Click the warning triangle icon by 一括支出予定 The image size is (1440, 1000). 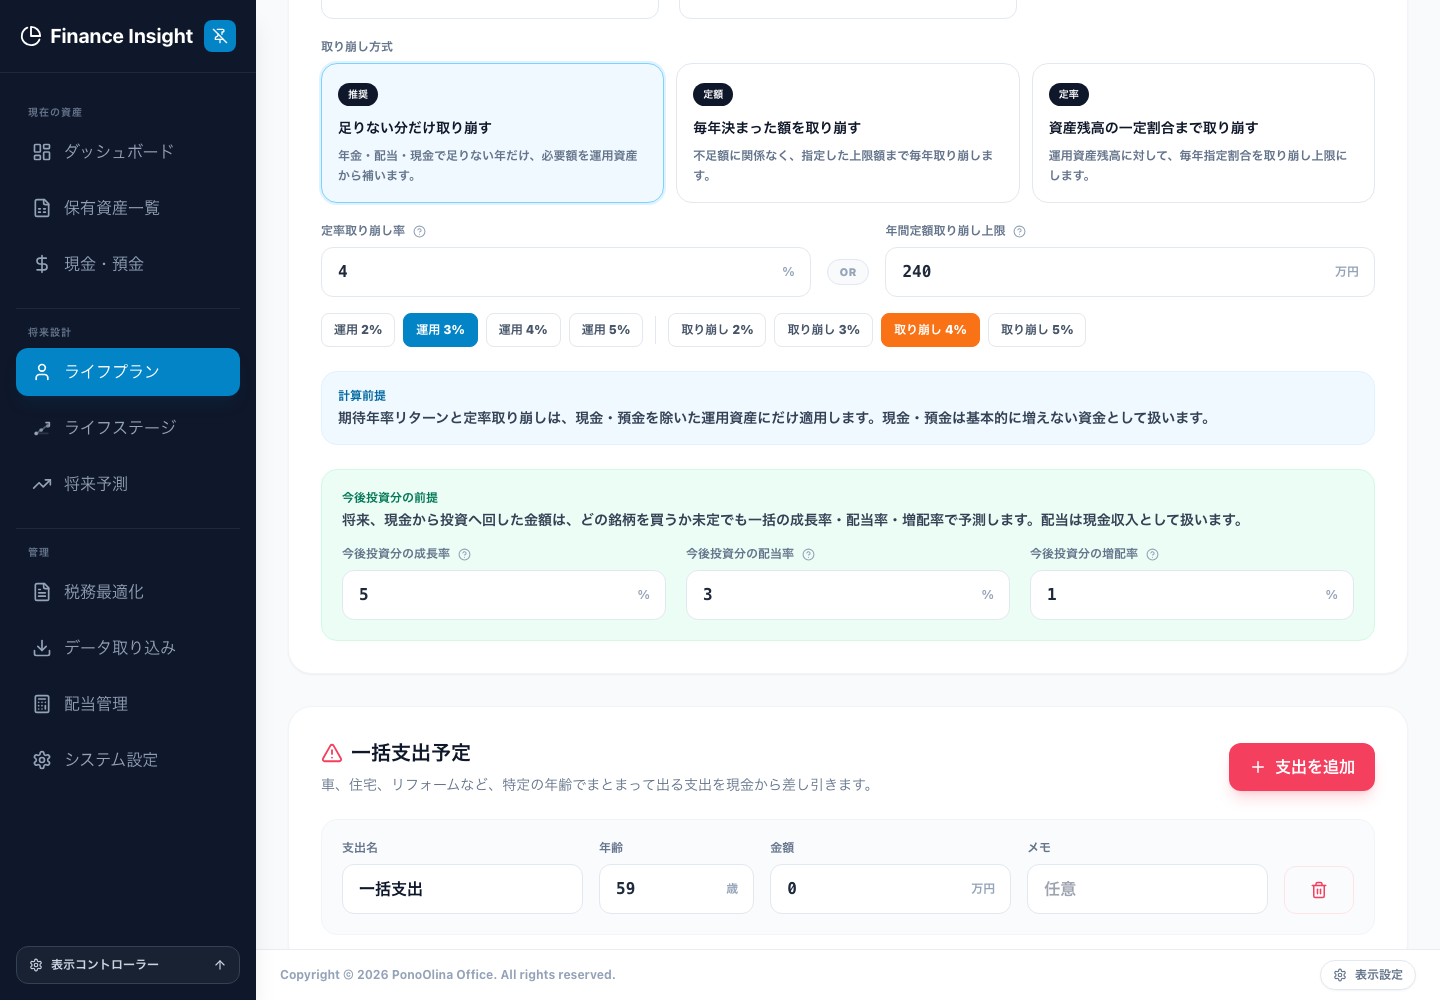(332, 753)
